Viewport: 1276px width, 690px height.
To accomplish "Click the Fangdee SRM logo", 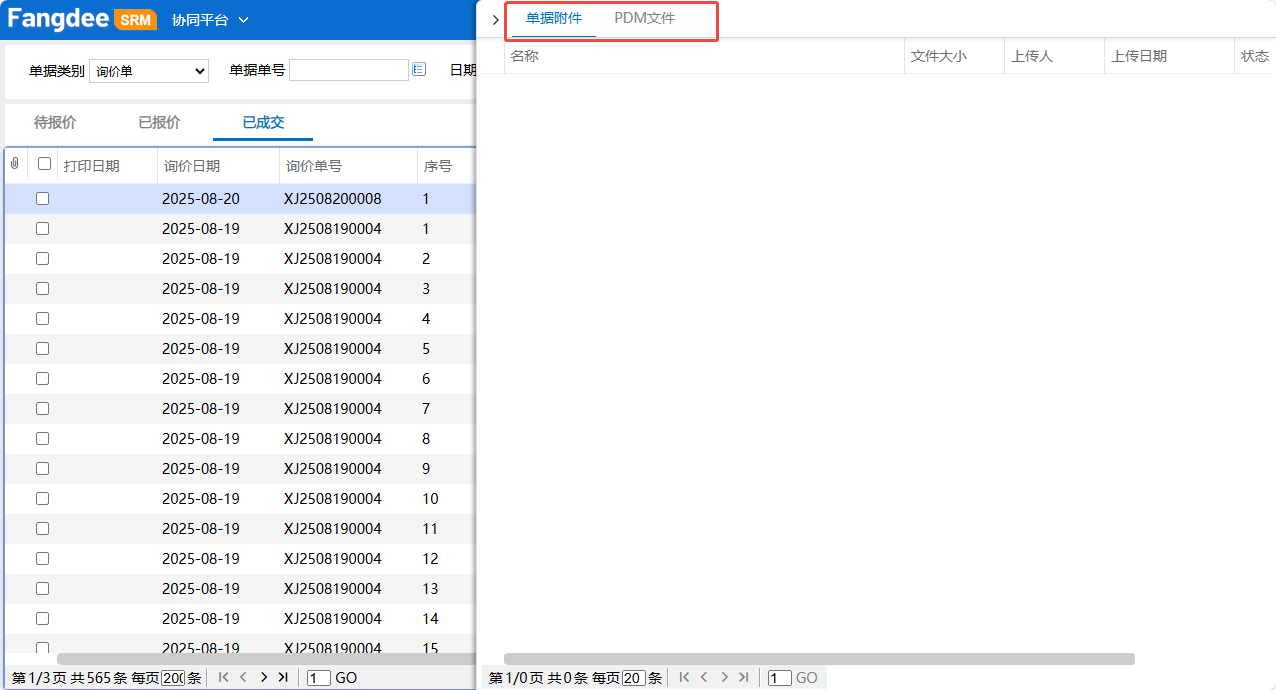I will coord(80,19).
